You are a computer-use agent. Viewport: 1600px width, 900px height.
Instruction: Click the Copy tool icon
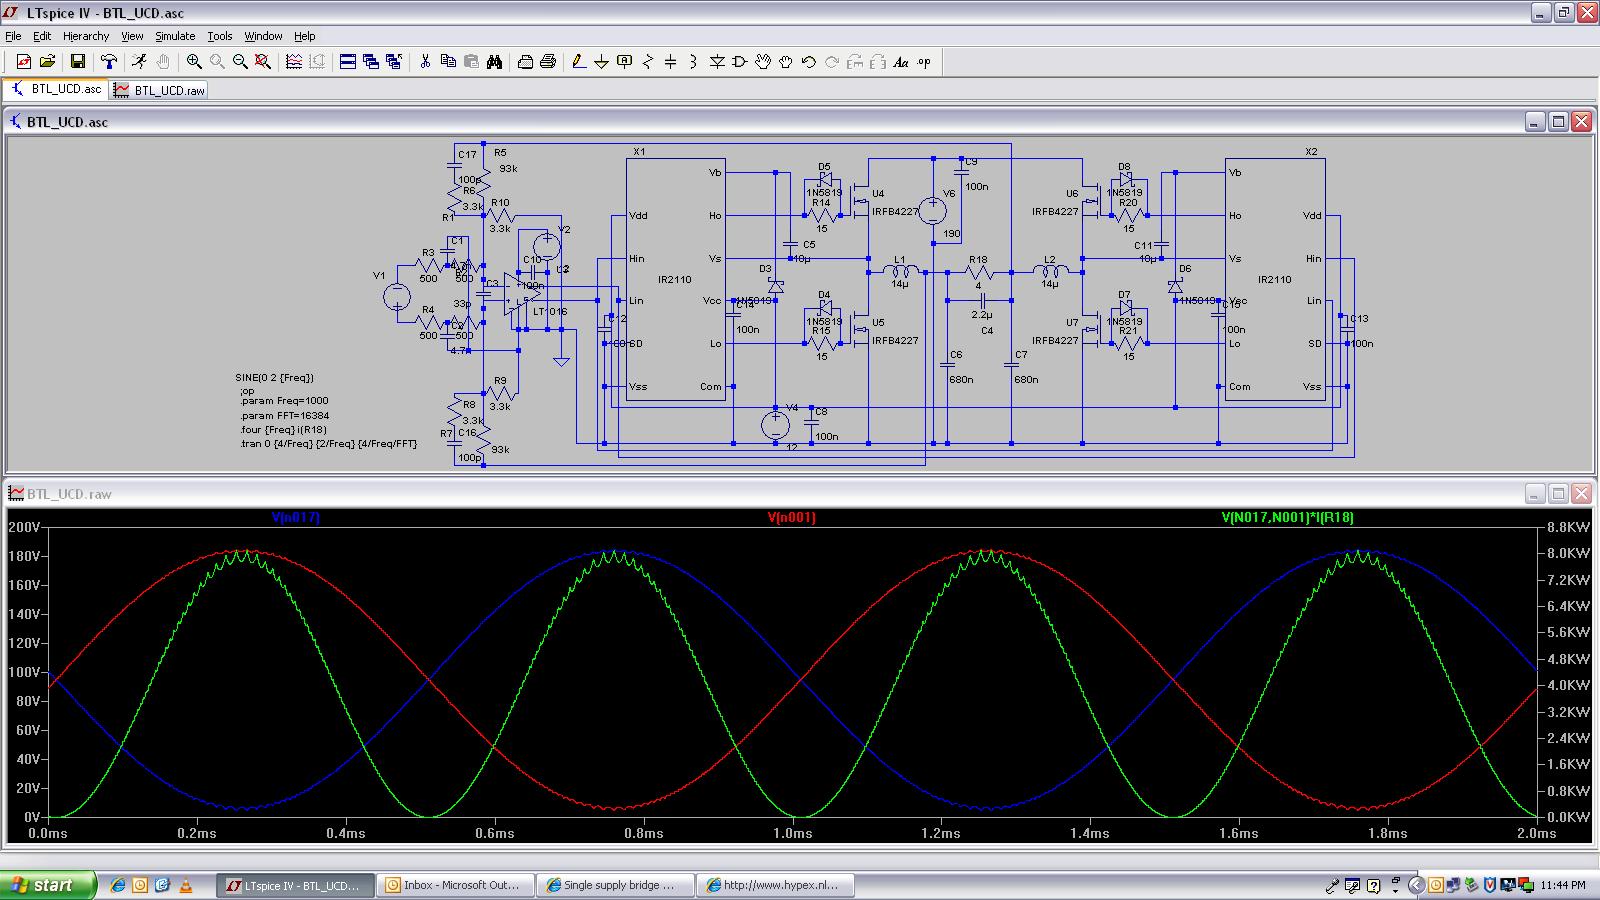[448, 62]
